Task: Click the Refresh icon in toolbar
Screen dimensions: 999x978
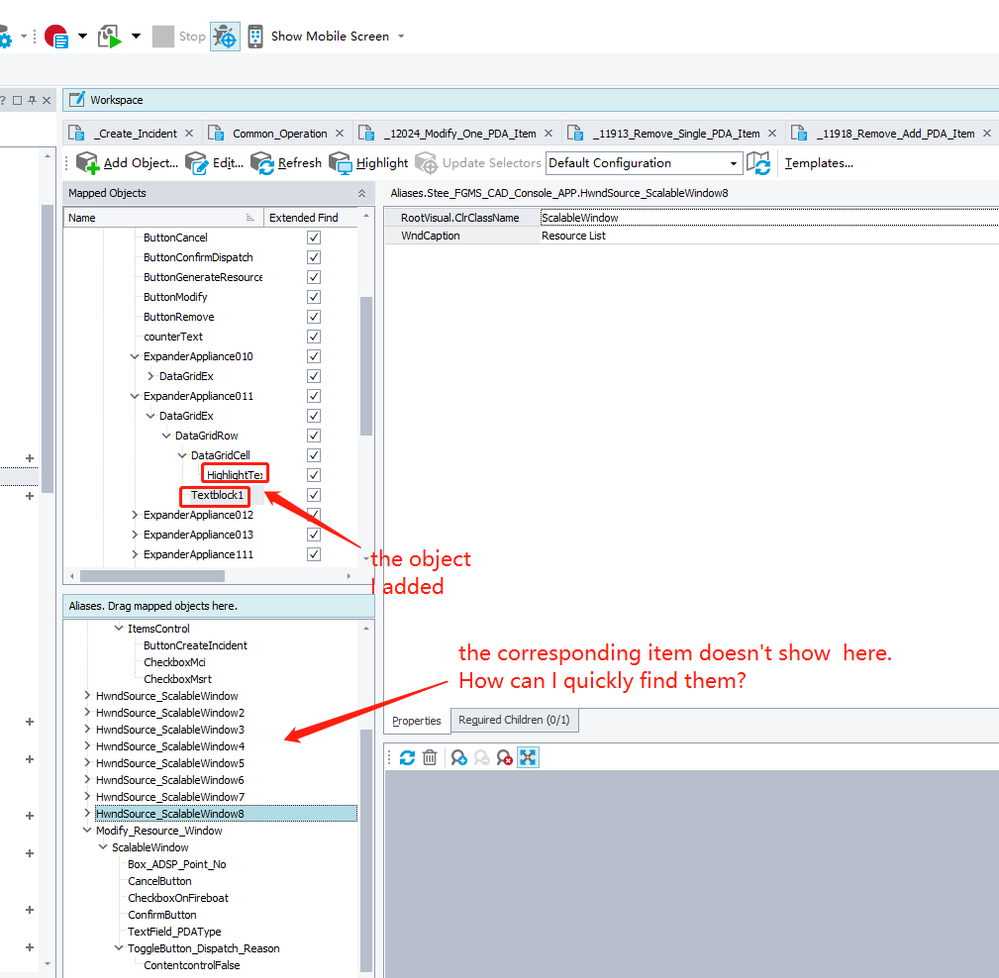Action: coord(262,163)
